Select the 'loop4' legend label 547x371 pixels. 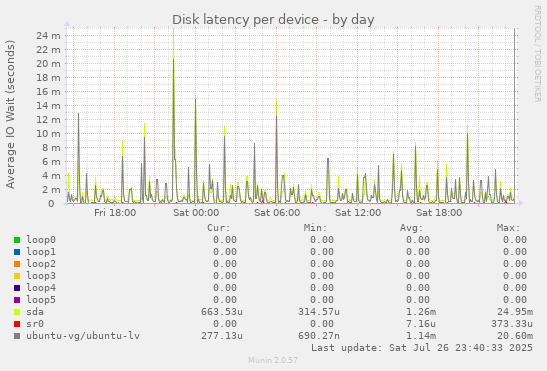click(x=41, y=288)
